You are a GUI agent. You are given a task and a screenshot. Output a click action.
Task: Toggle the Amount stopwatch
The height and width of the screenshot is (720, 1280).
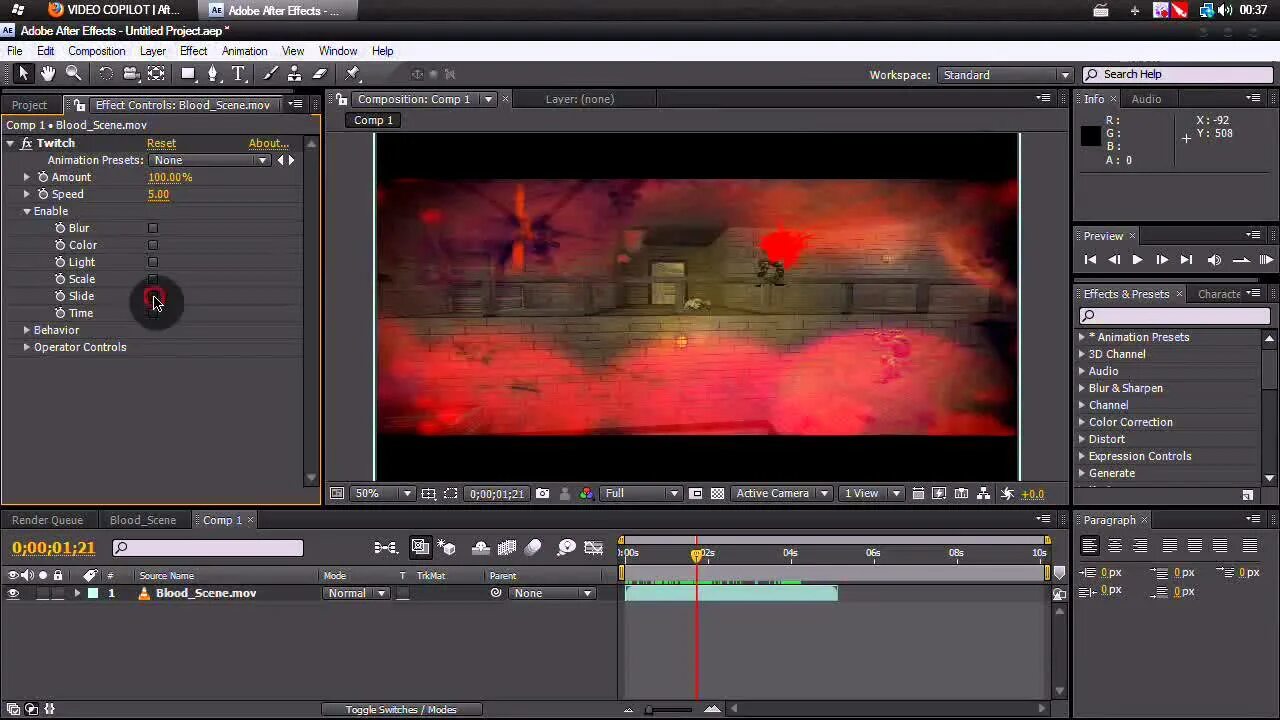[x=43, y=177]
